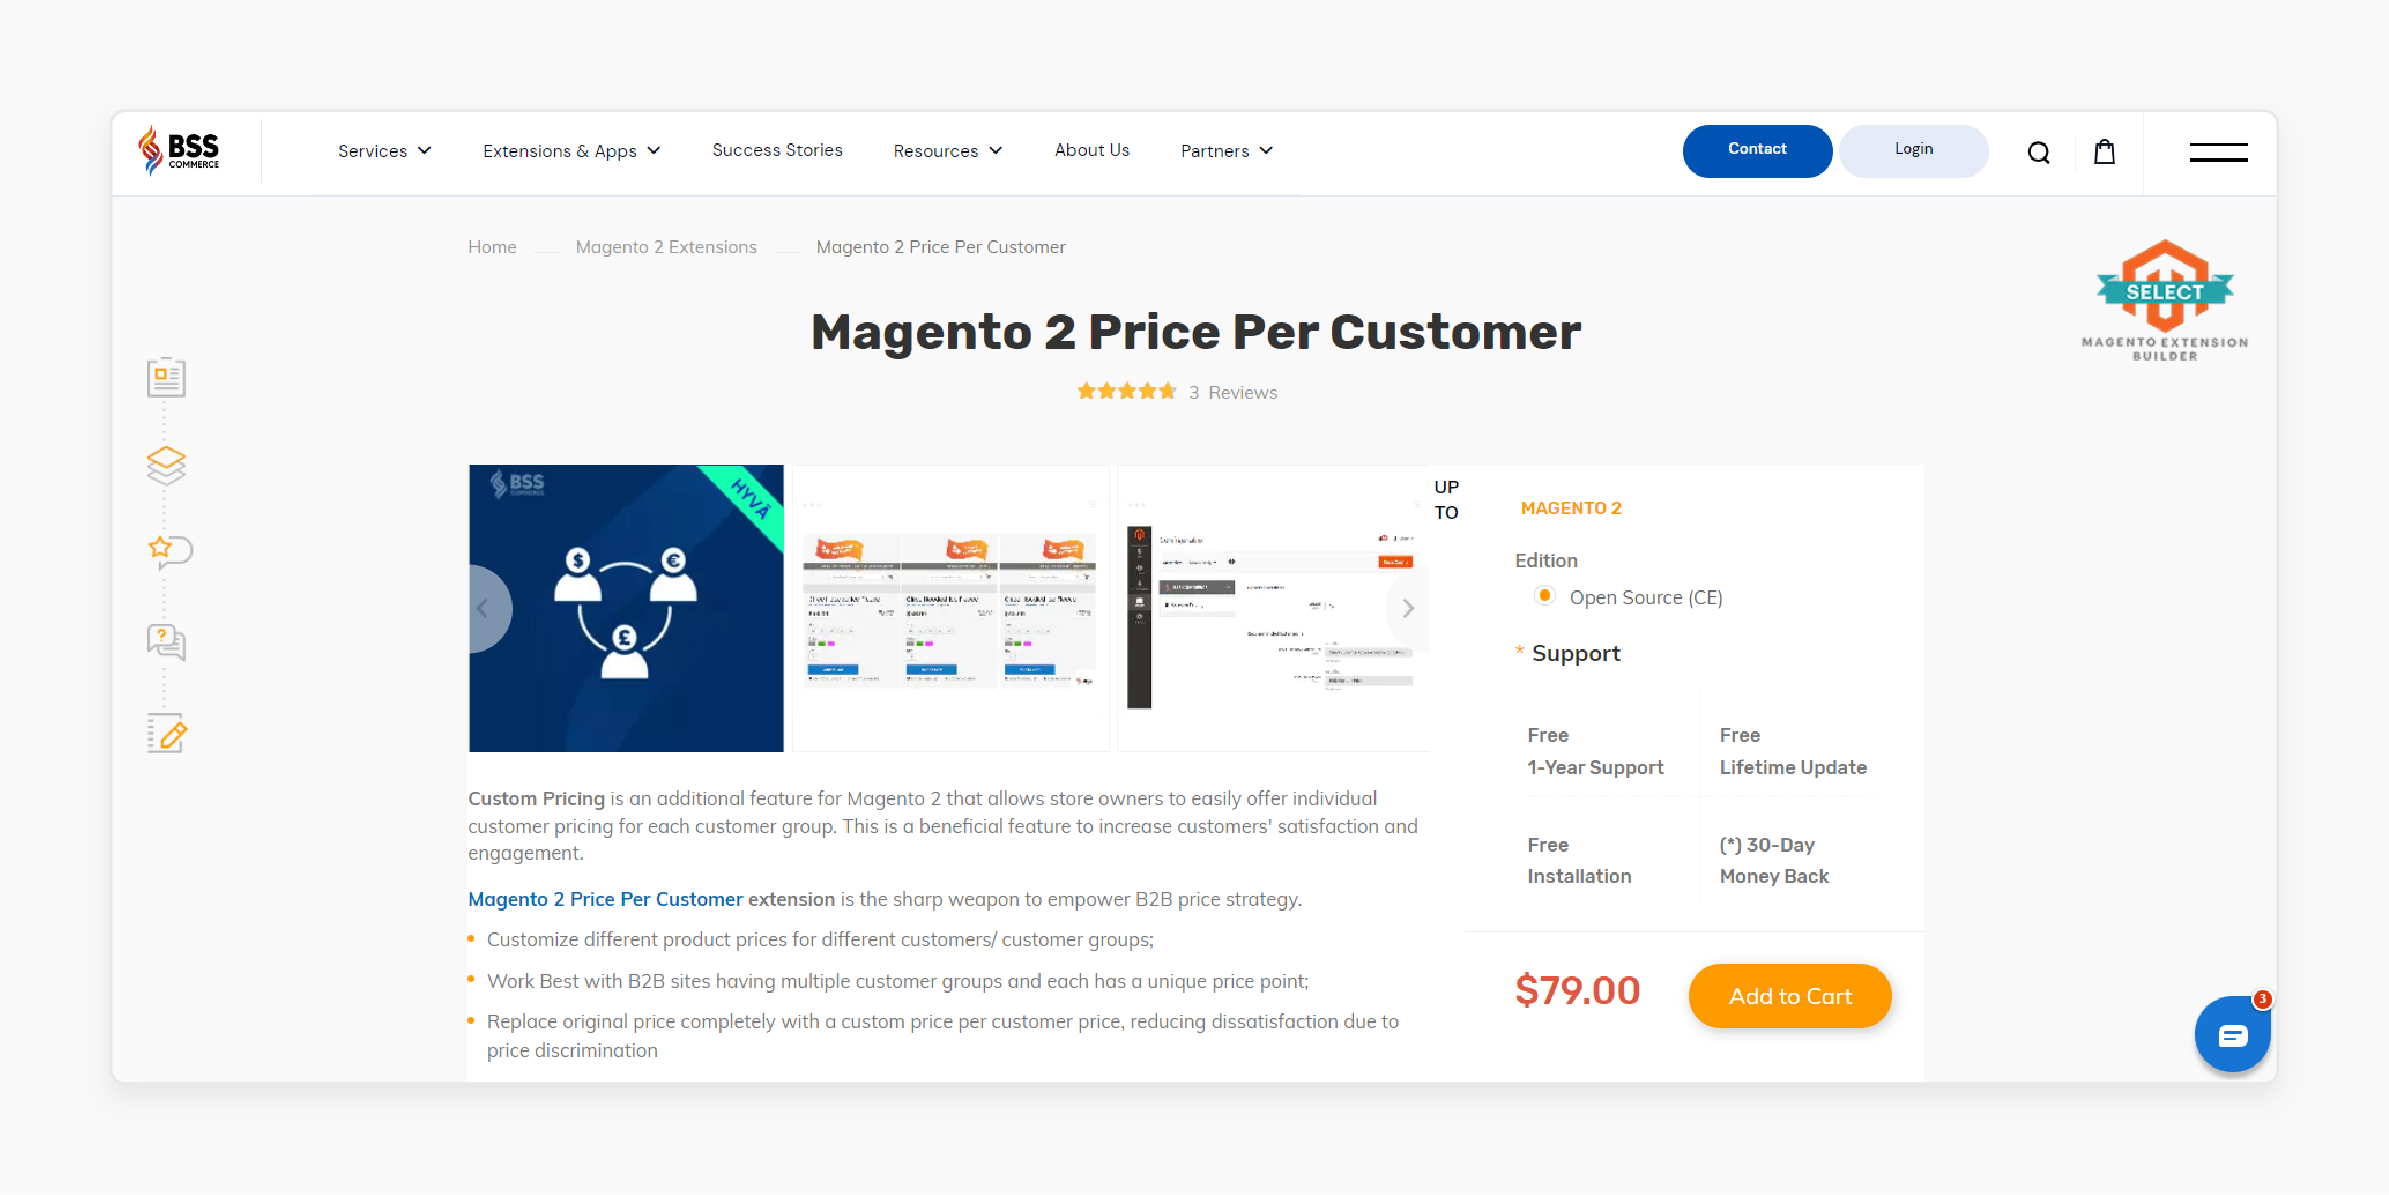Expand the Extensions and Apps dropdown

pyautogui.click(x=570, y=149)
